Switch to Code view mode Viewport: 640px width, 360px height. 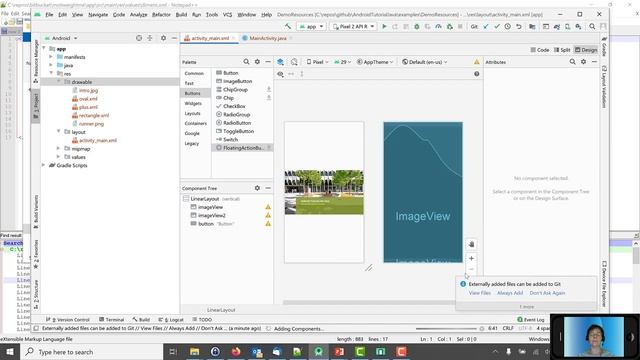(x=540, y=50)
